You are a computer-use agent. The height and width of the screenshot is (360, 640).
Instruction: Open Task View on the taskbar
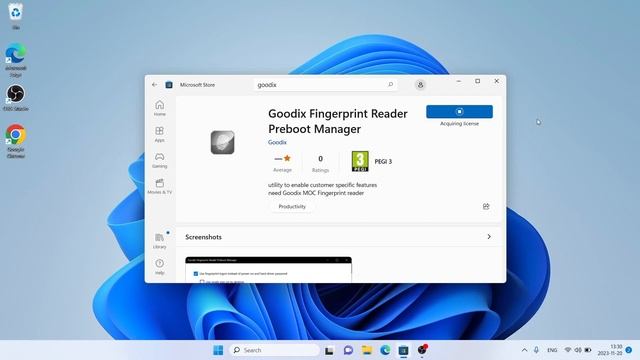tap(329, 350)
